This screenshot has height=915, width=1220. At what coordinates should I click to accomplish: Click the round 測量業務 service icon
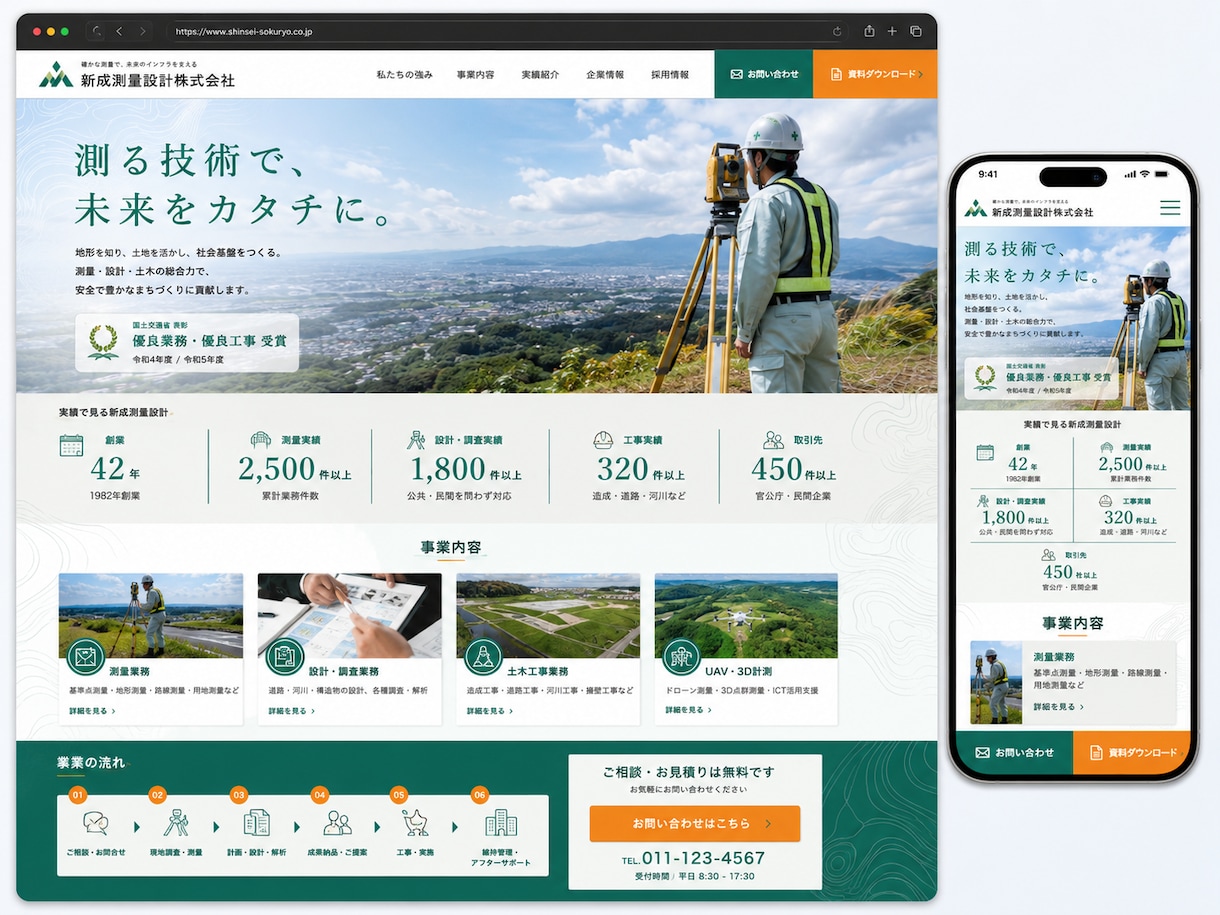pyautogui.click(x=86, y=657)
